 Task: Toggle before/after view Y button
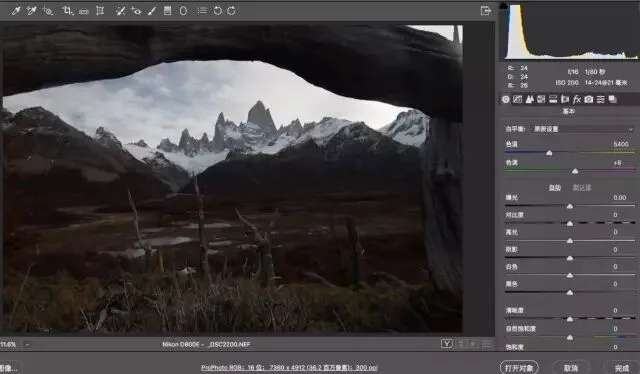point(447,344)
